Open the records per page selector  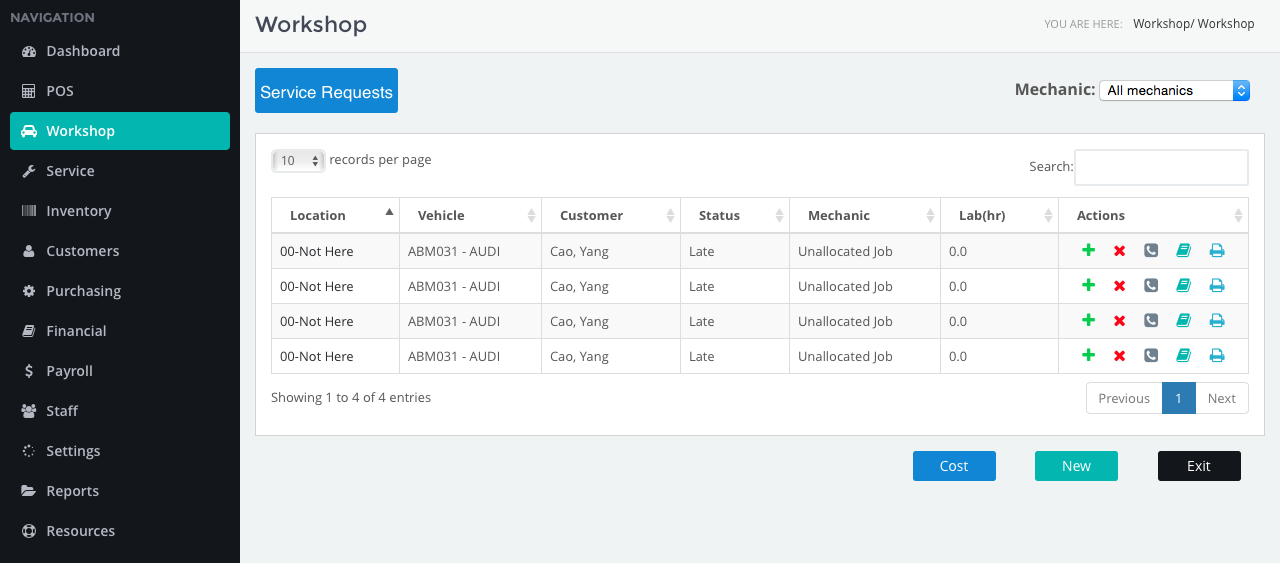pos(298,161)
